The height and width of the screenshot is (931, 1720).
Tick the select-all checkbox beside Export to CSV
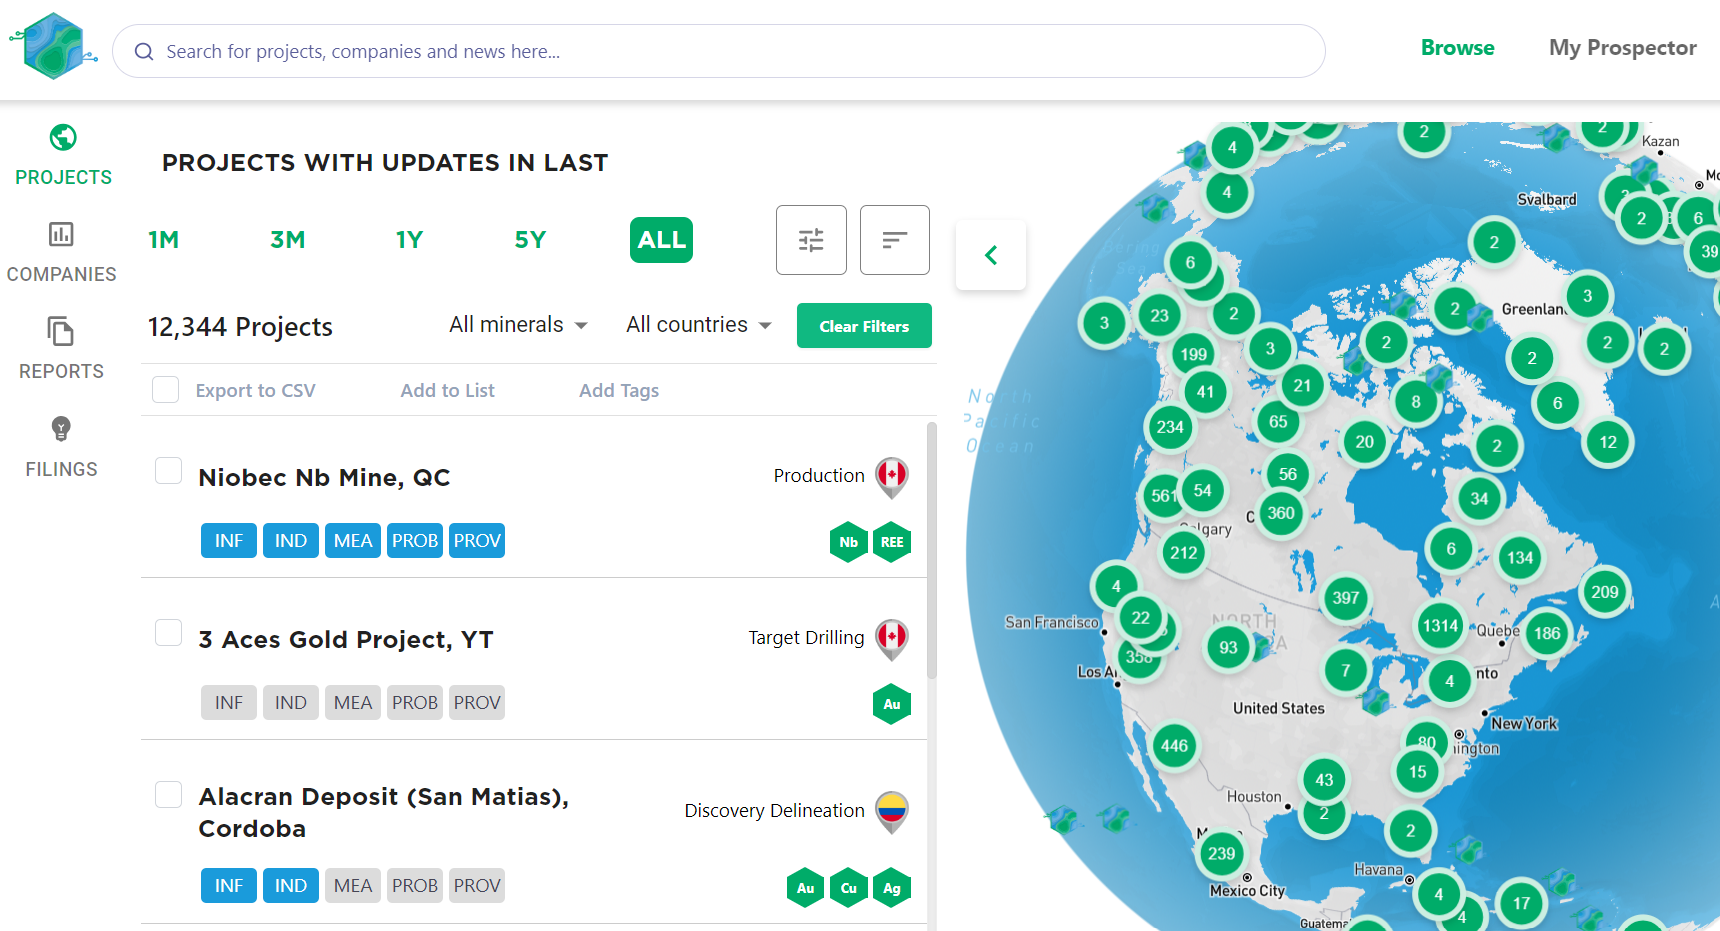point(166,390)
